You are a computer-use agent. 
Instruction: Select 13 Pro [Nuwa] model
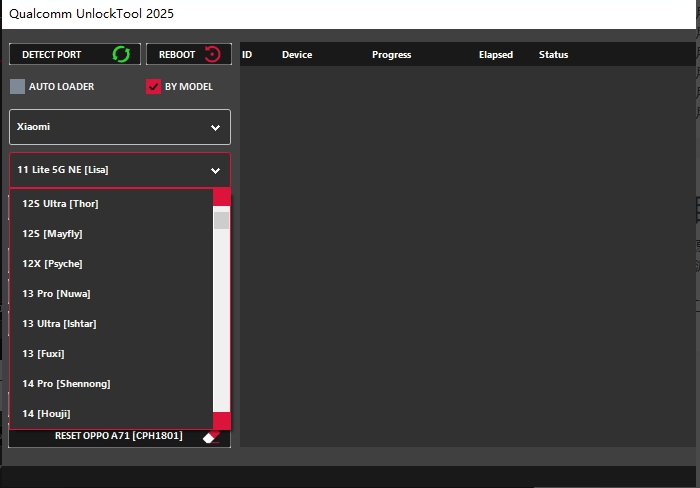click(111, 293)
